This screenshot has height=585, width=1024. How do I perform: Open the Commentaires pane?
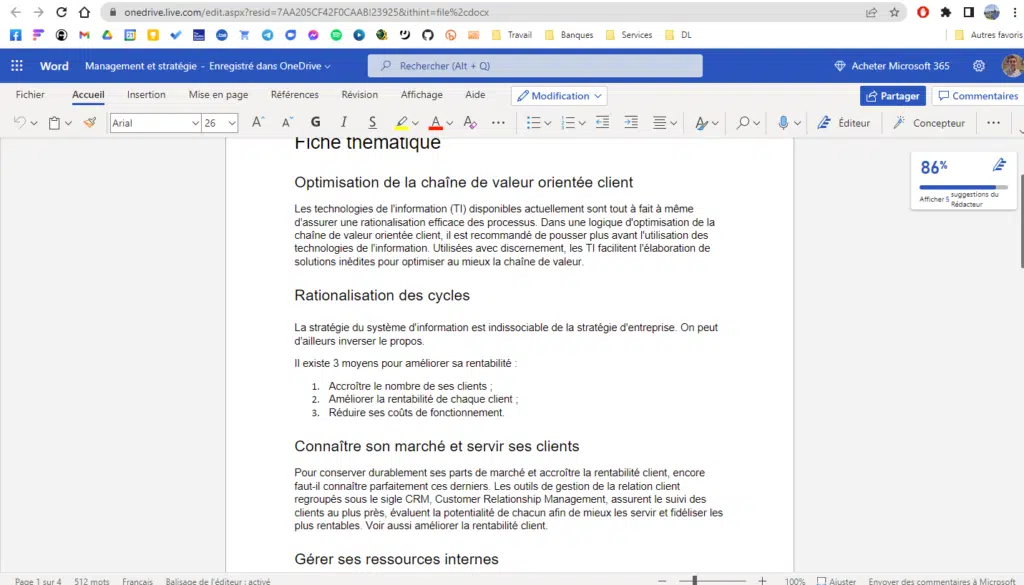[978, 96]
